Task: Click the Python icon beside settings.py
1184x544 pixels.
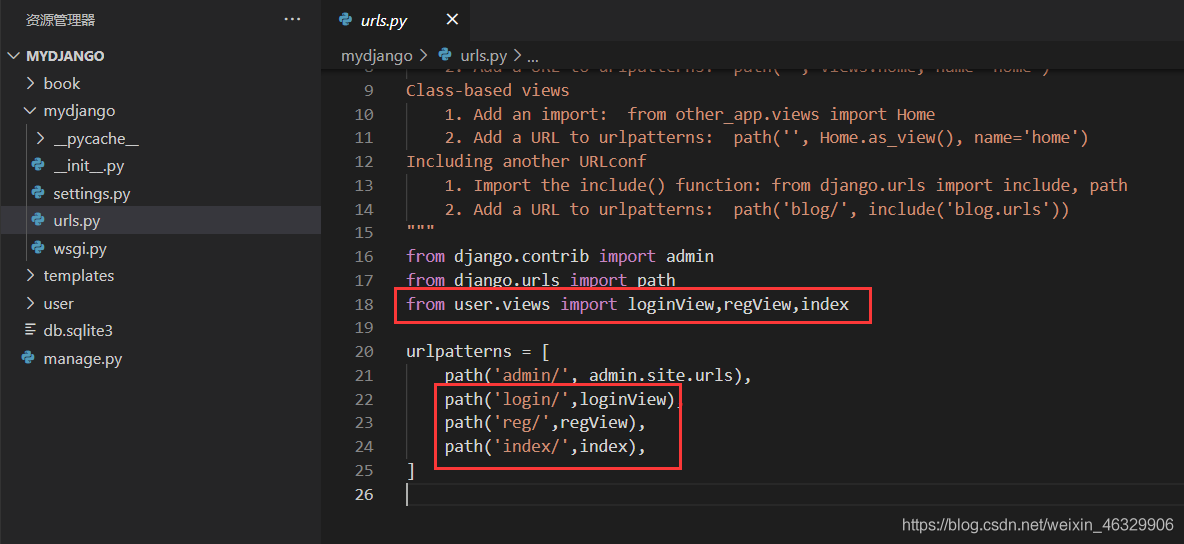Action: (x=38, y=193)
